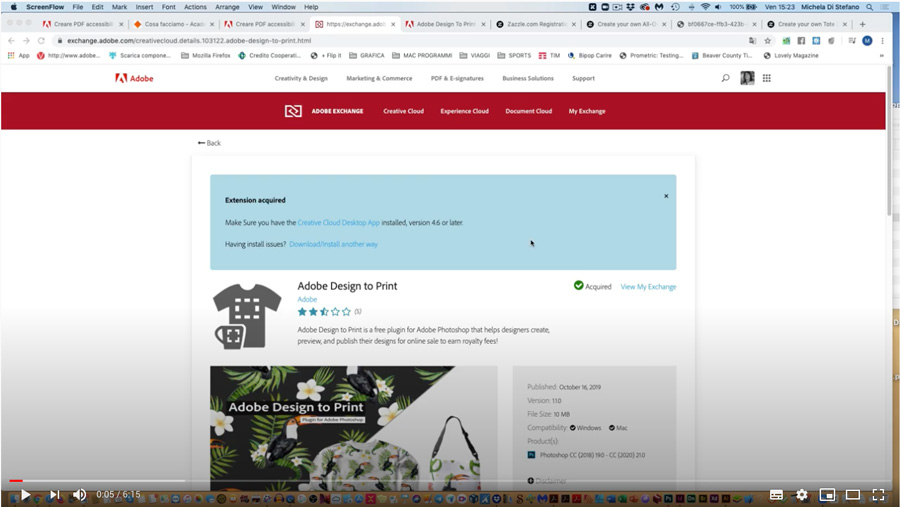The image size is (900, 507).
Task: Select Experience Cloud in the red bar
Action: 464,111
